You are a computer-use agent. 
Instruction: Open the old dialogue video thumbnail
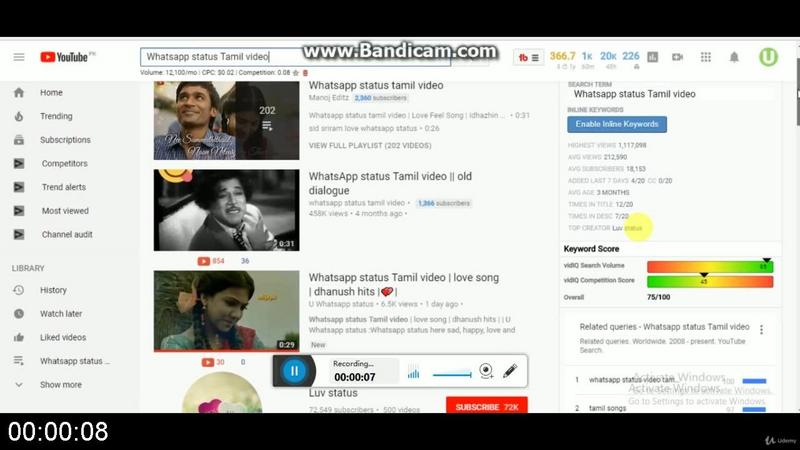tap(227, 210)
